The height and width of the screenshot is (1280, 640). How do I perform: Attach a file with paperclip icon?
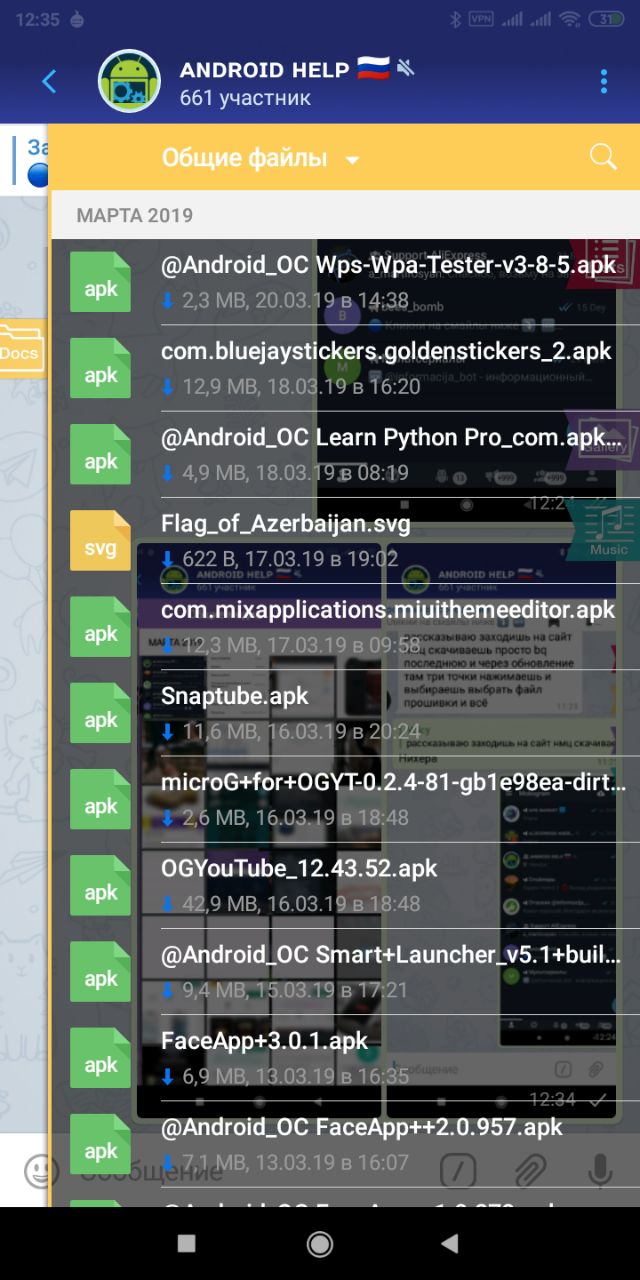point(529,1170)
